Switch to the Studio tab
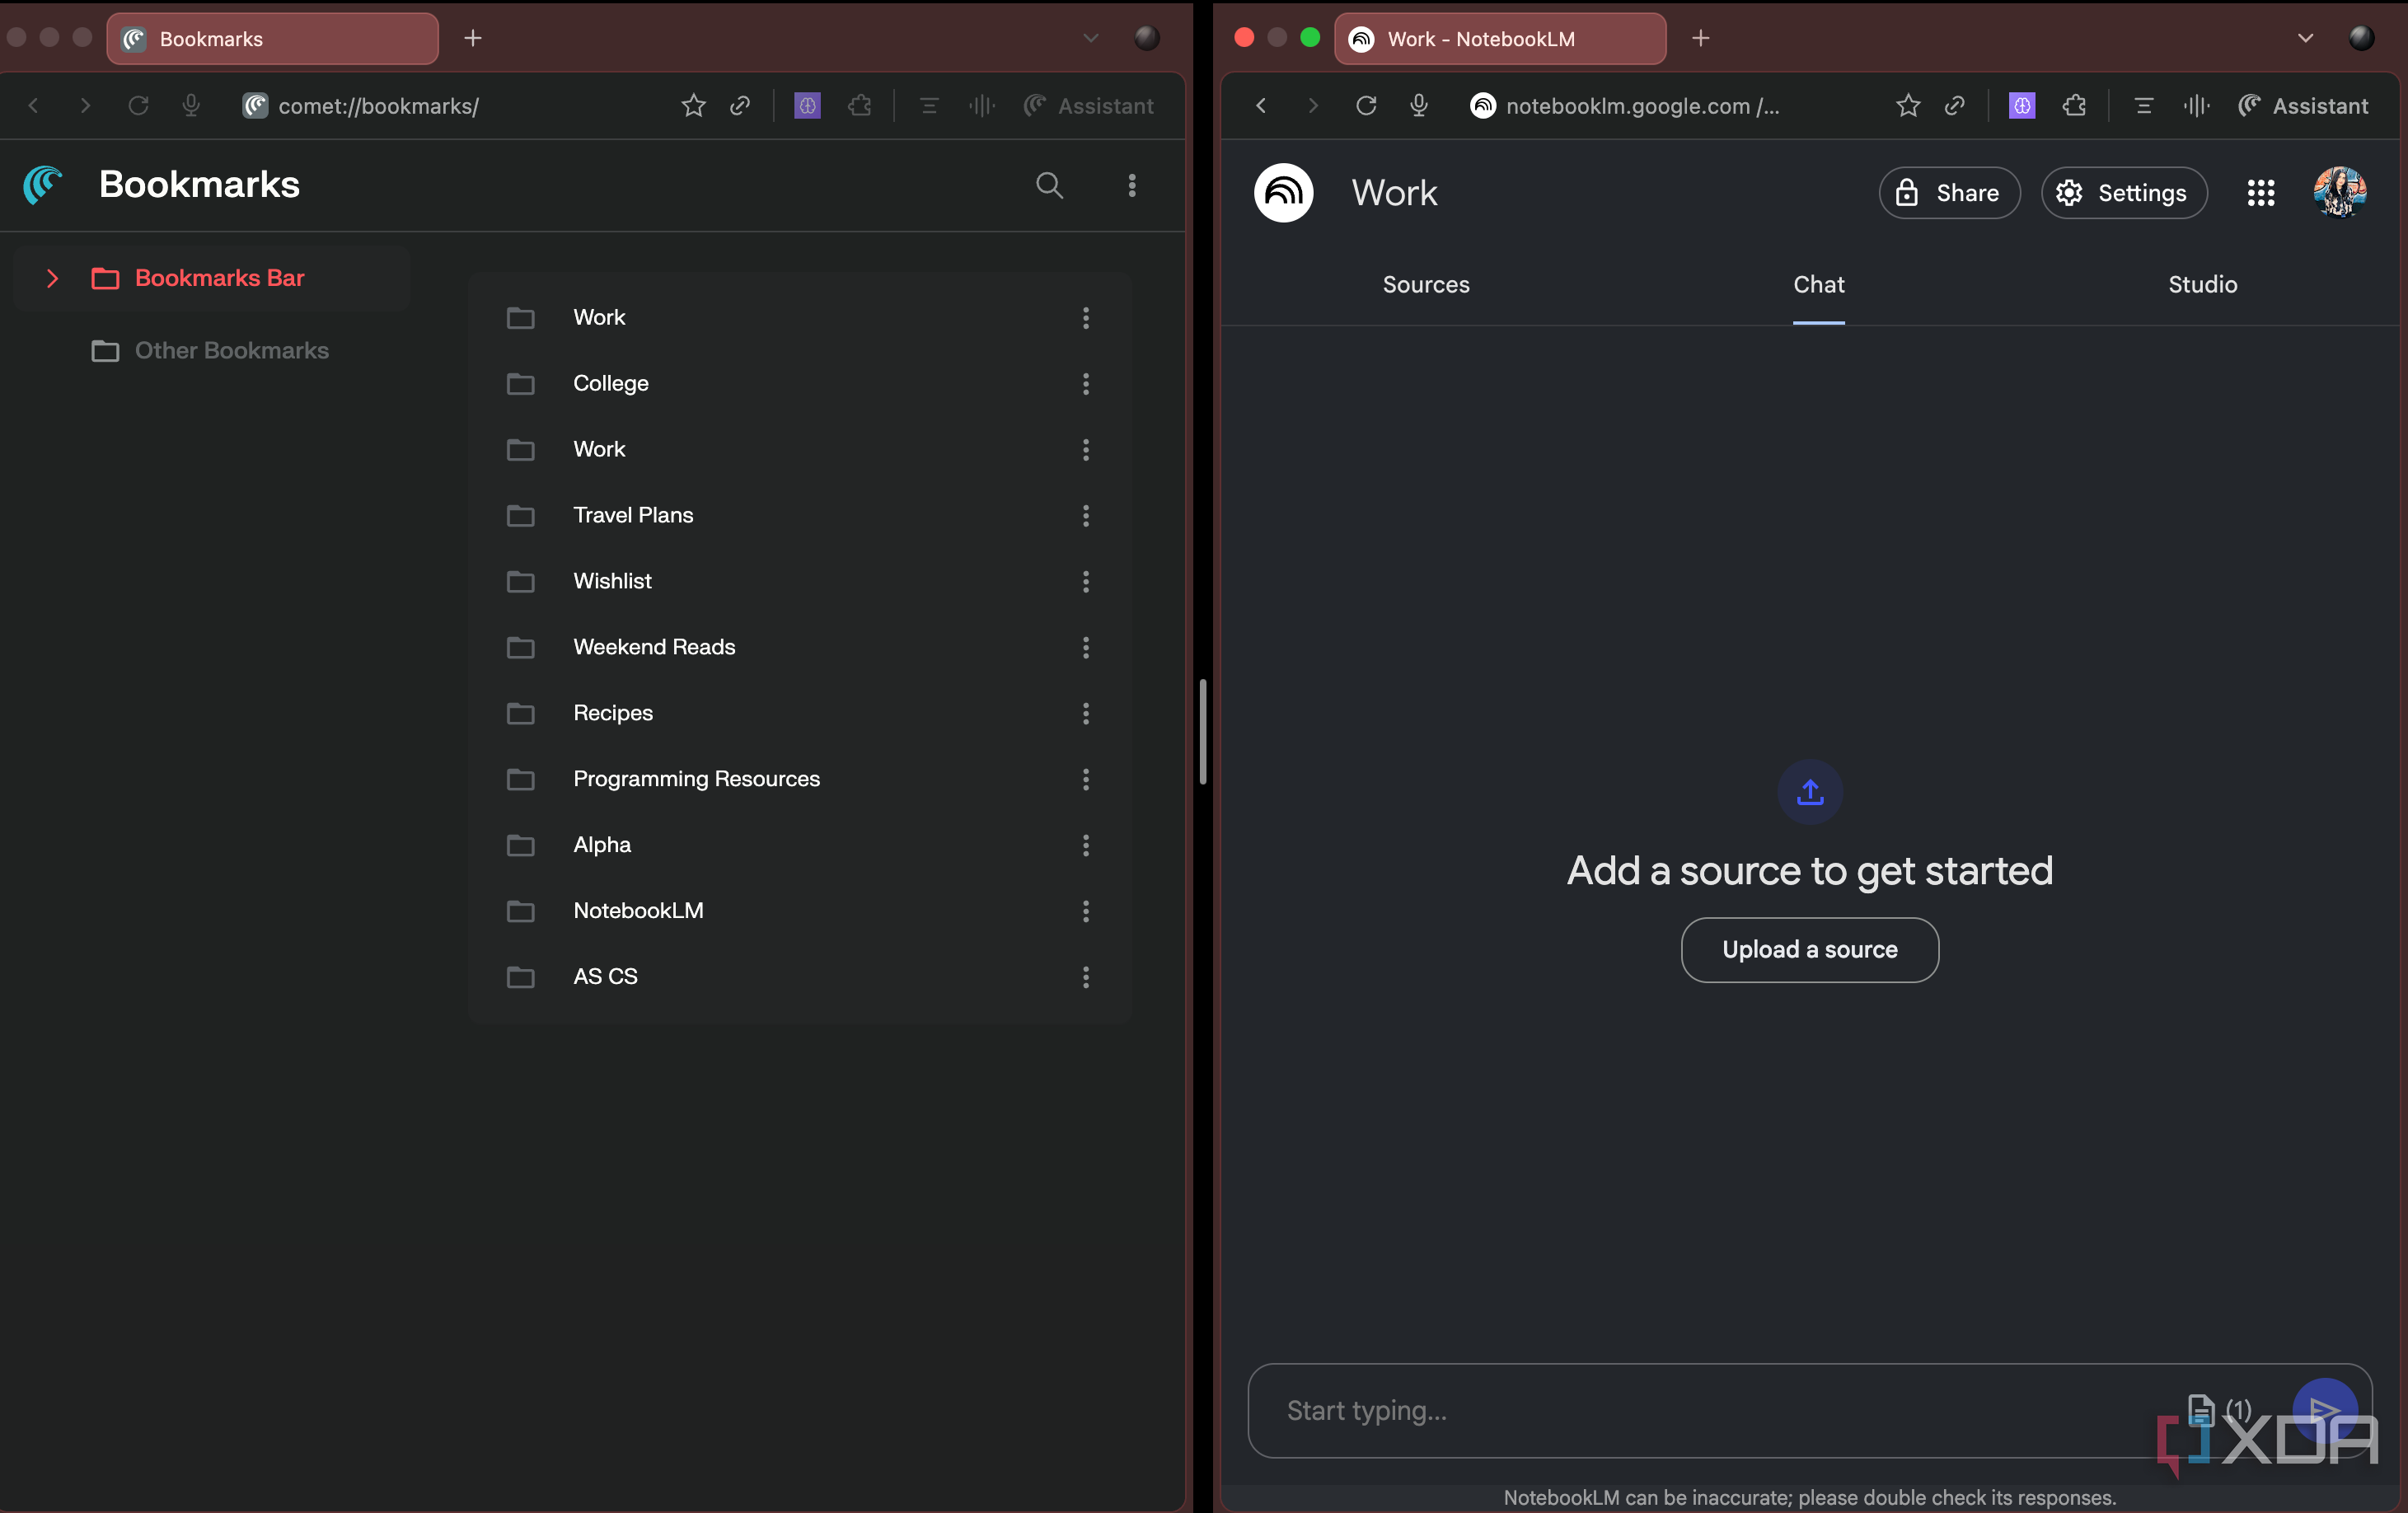Image resolution: width=2408 pixels, height=1513 pixels. 2202,285
